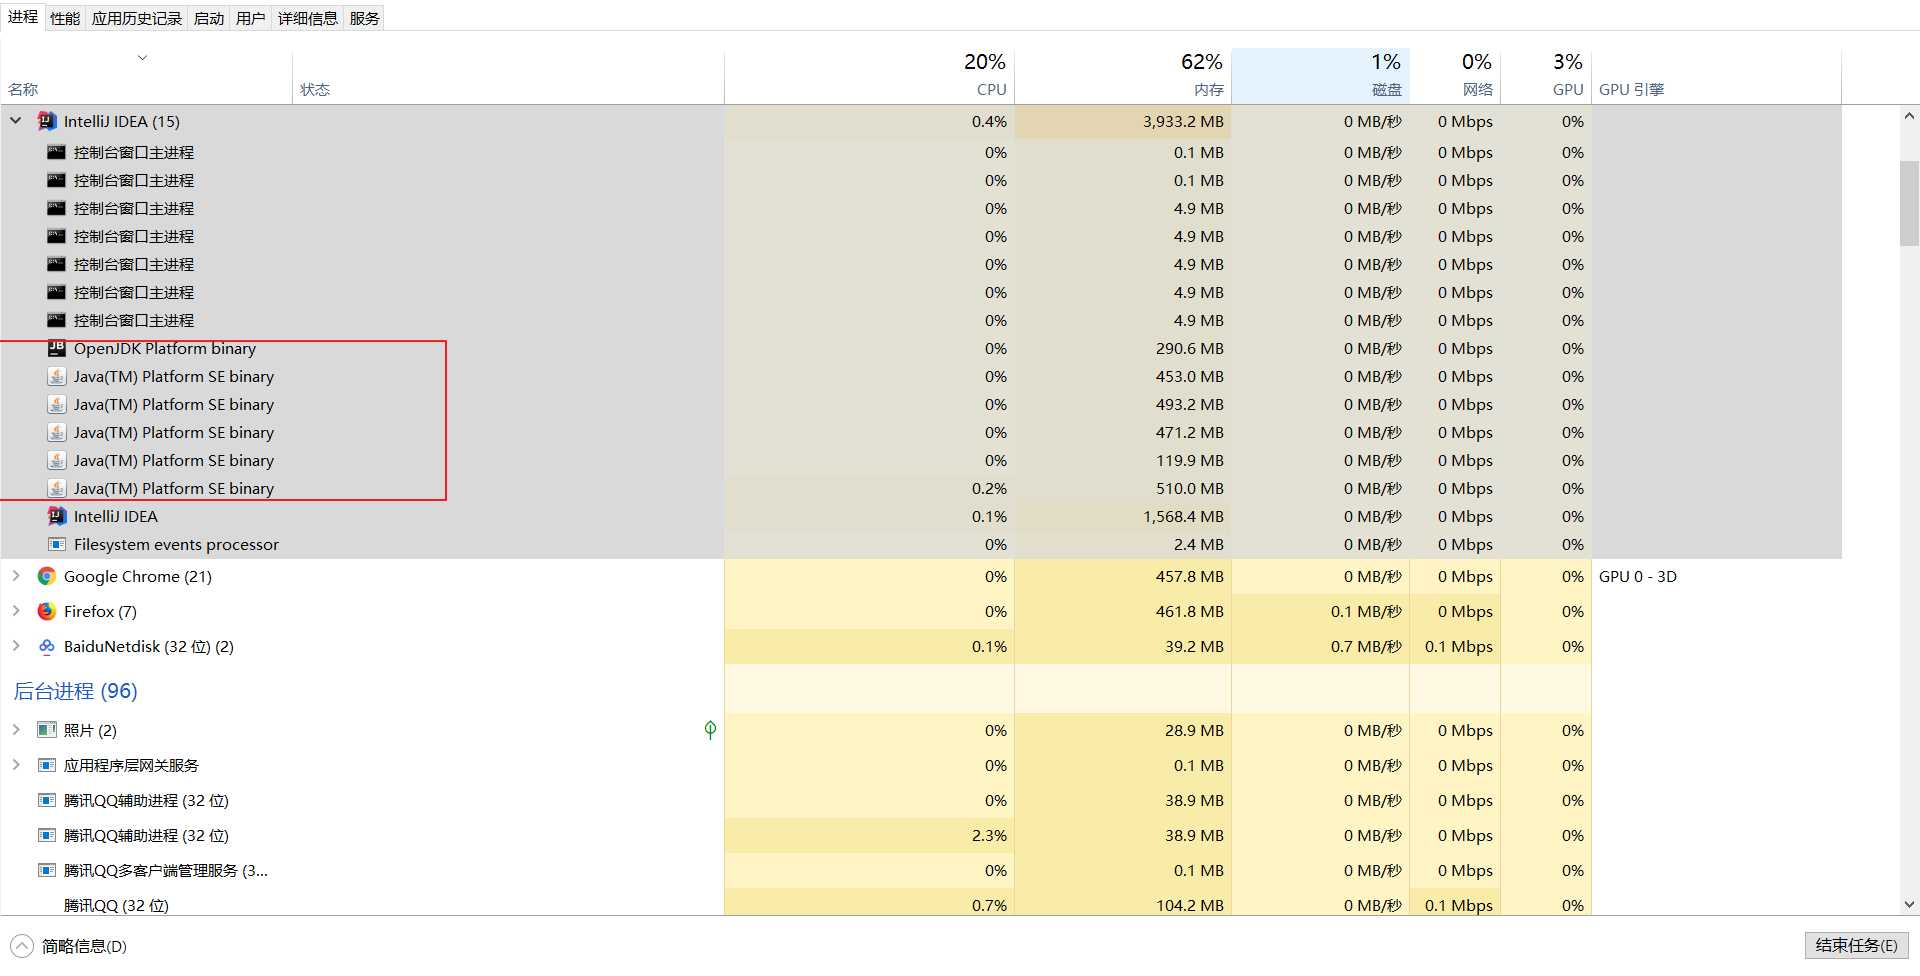The height and width of the screenshot is (976, 1920).
Task: Click the OpenJDK Platform binary icon
Action: tap(57, 348)
